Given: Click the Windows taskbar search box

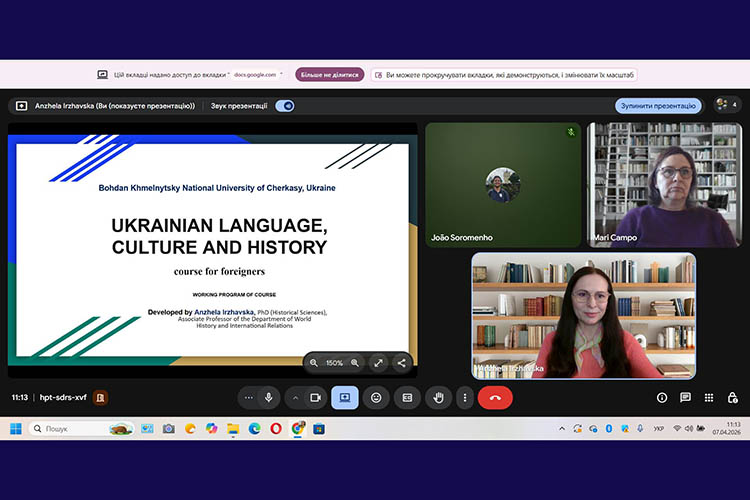Looking at the screenshot, I should click(x=82, y=428).
